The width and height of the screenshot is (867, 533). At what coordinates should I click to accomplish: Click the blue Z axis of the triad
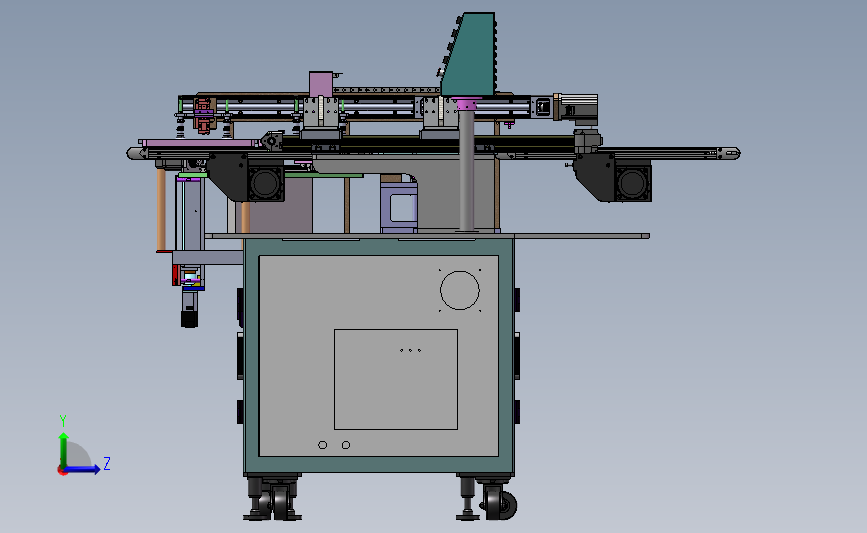point(83,469)
